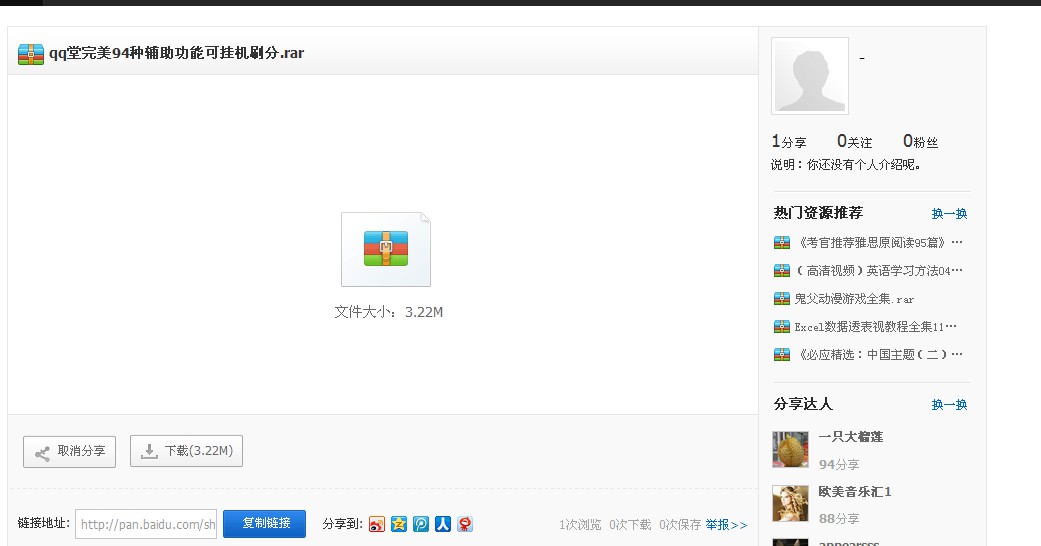Click the RAR icon beside the file title
Screen dimensions: 1041x546
(31, 54)
